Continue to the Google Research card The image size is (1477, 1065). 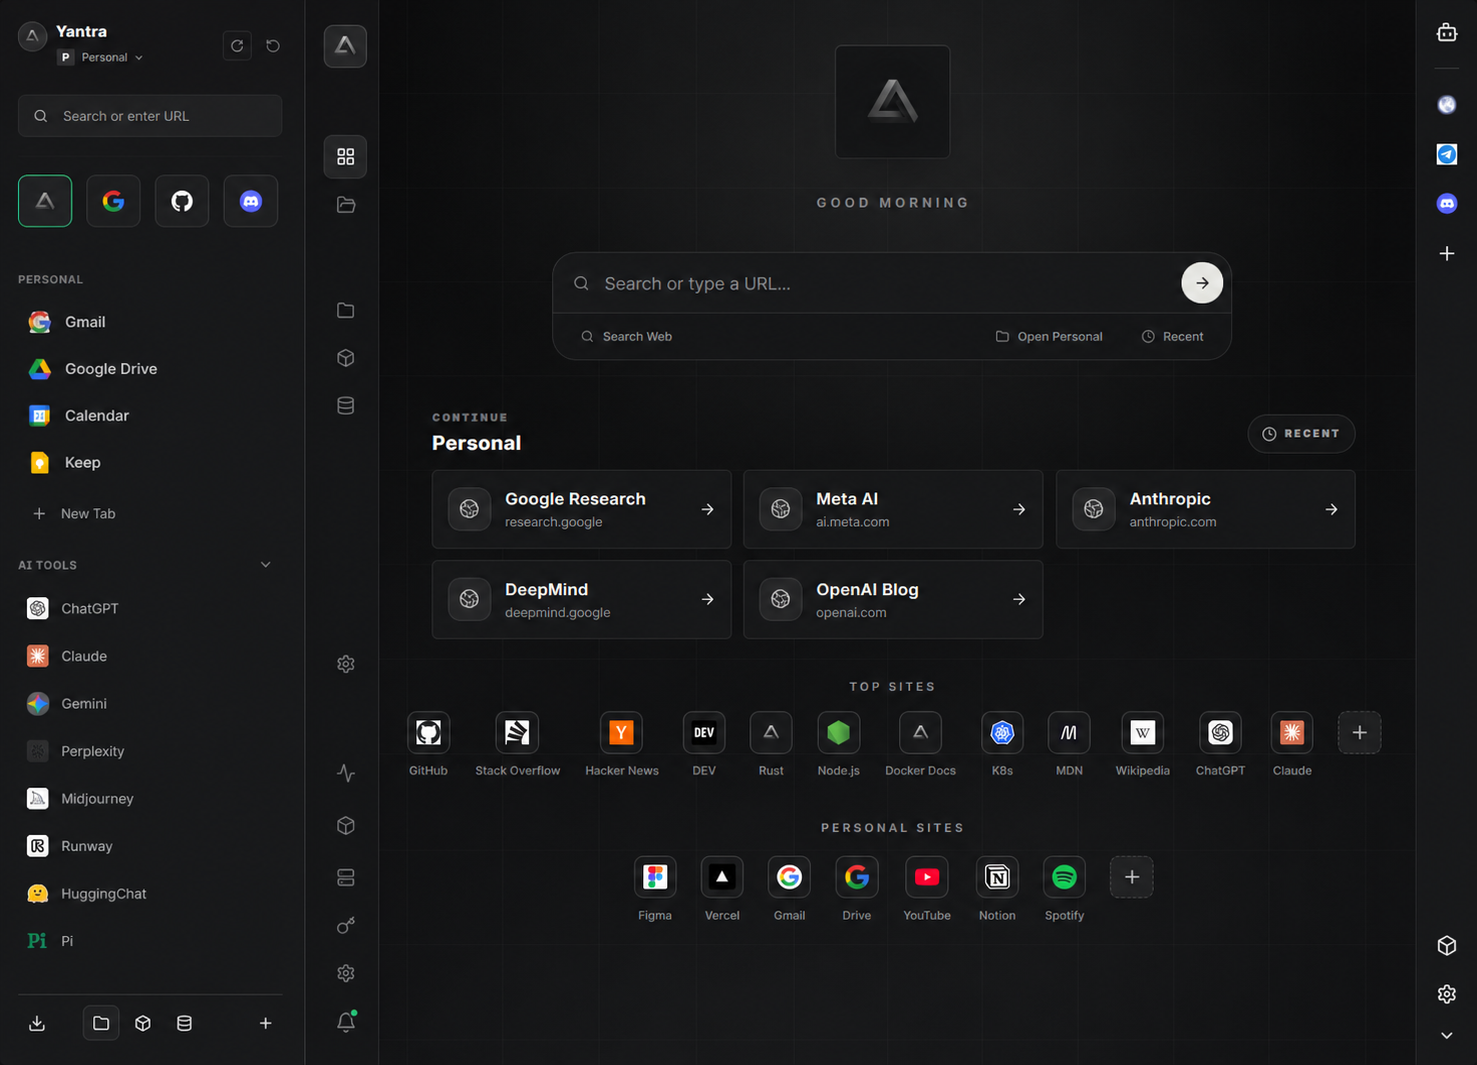[581, 509]
